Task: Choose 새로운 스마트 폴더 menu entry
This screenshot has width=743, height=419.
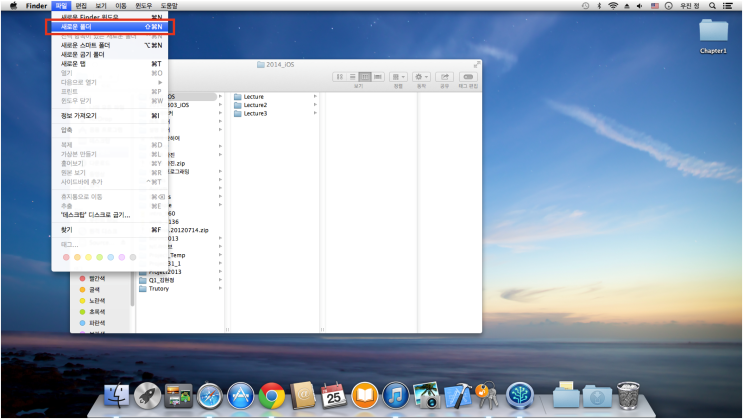Action: [109, 45]
